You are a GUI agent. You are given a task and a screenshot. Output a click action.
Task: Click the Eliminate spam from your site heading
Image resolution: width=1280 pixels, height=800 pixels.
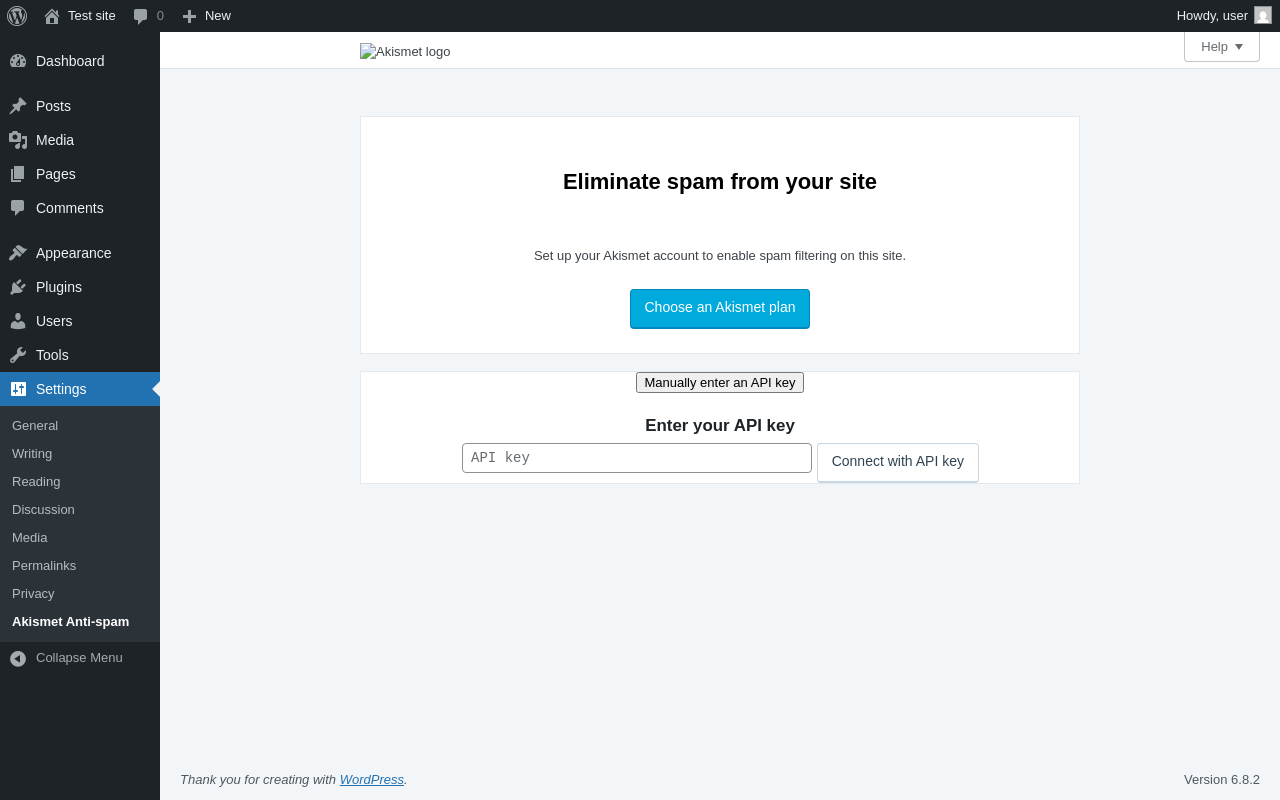pos(720,182)
